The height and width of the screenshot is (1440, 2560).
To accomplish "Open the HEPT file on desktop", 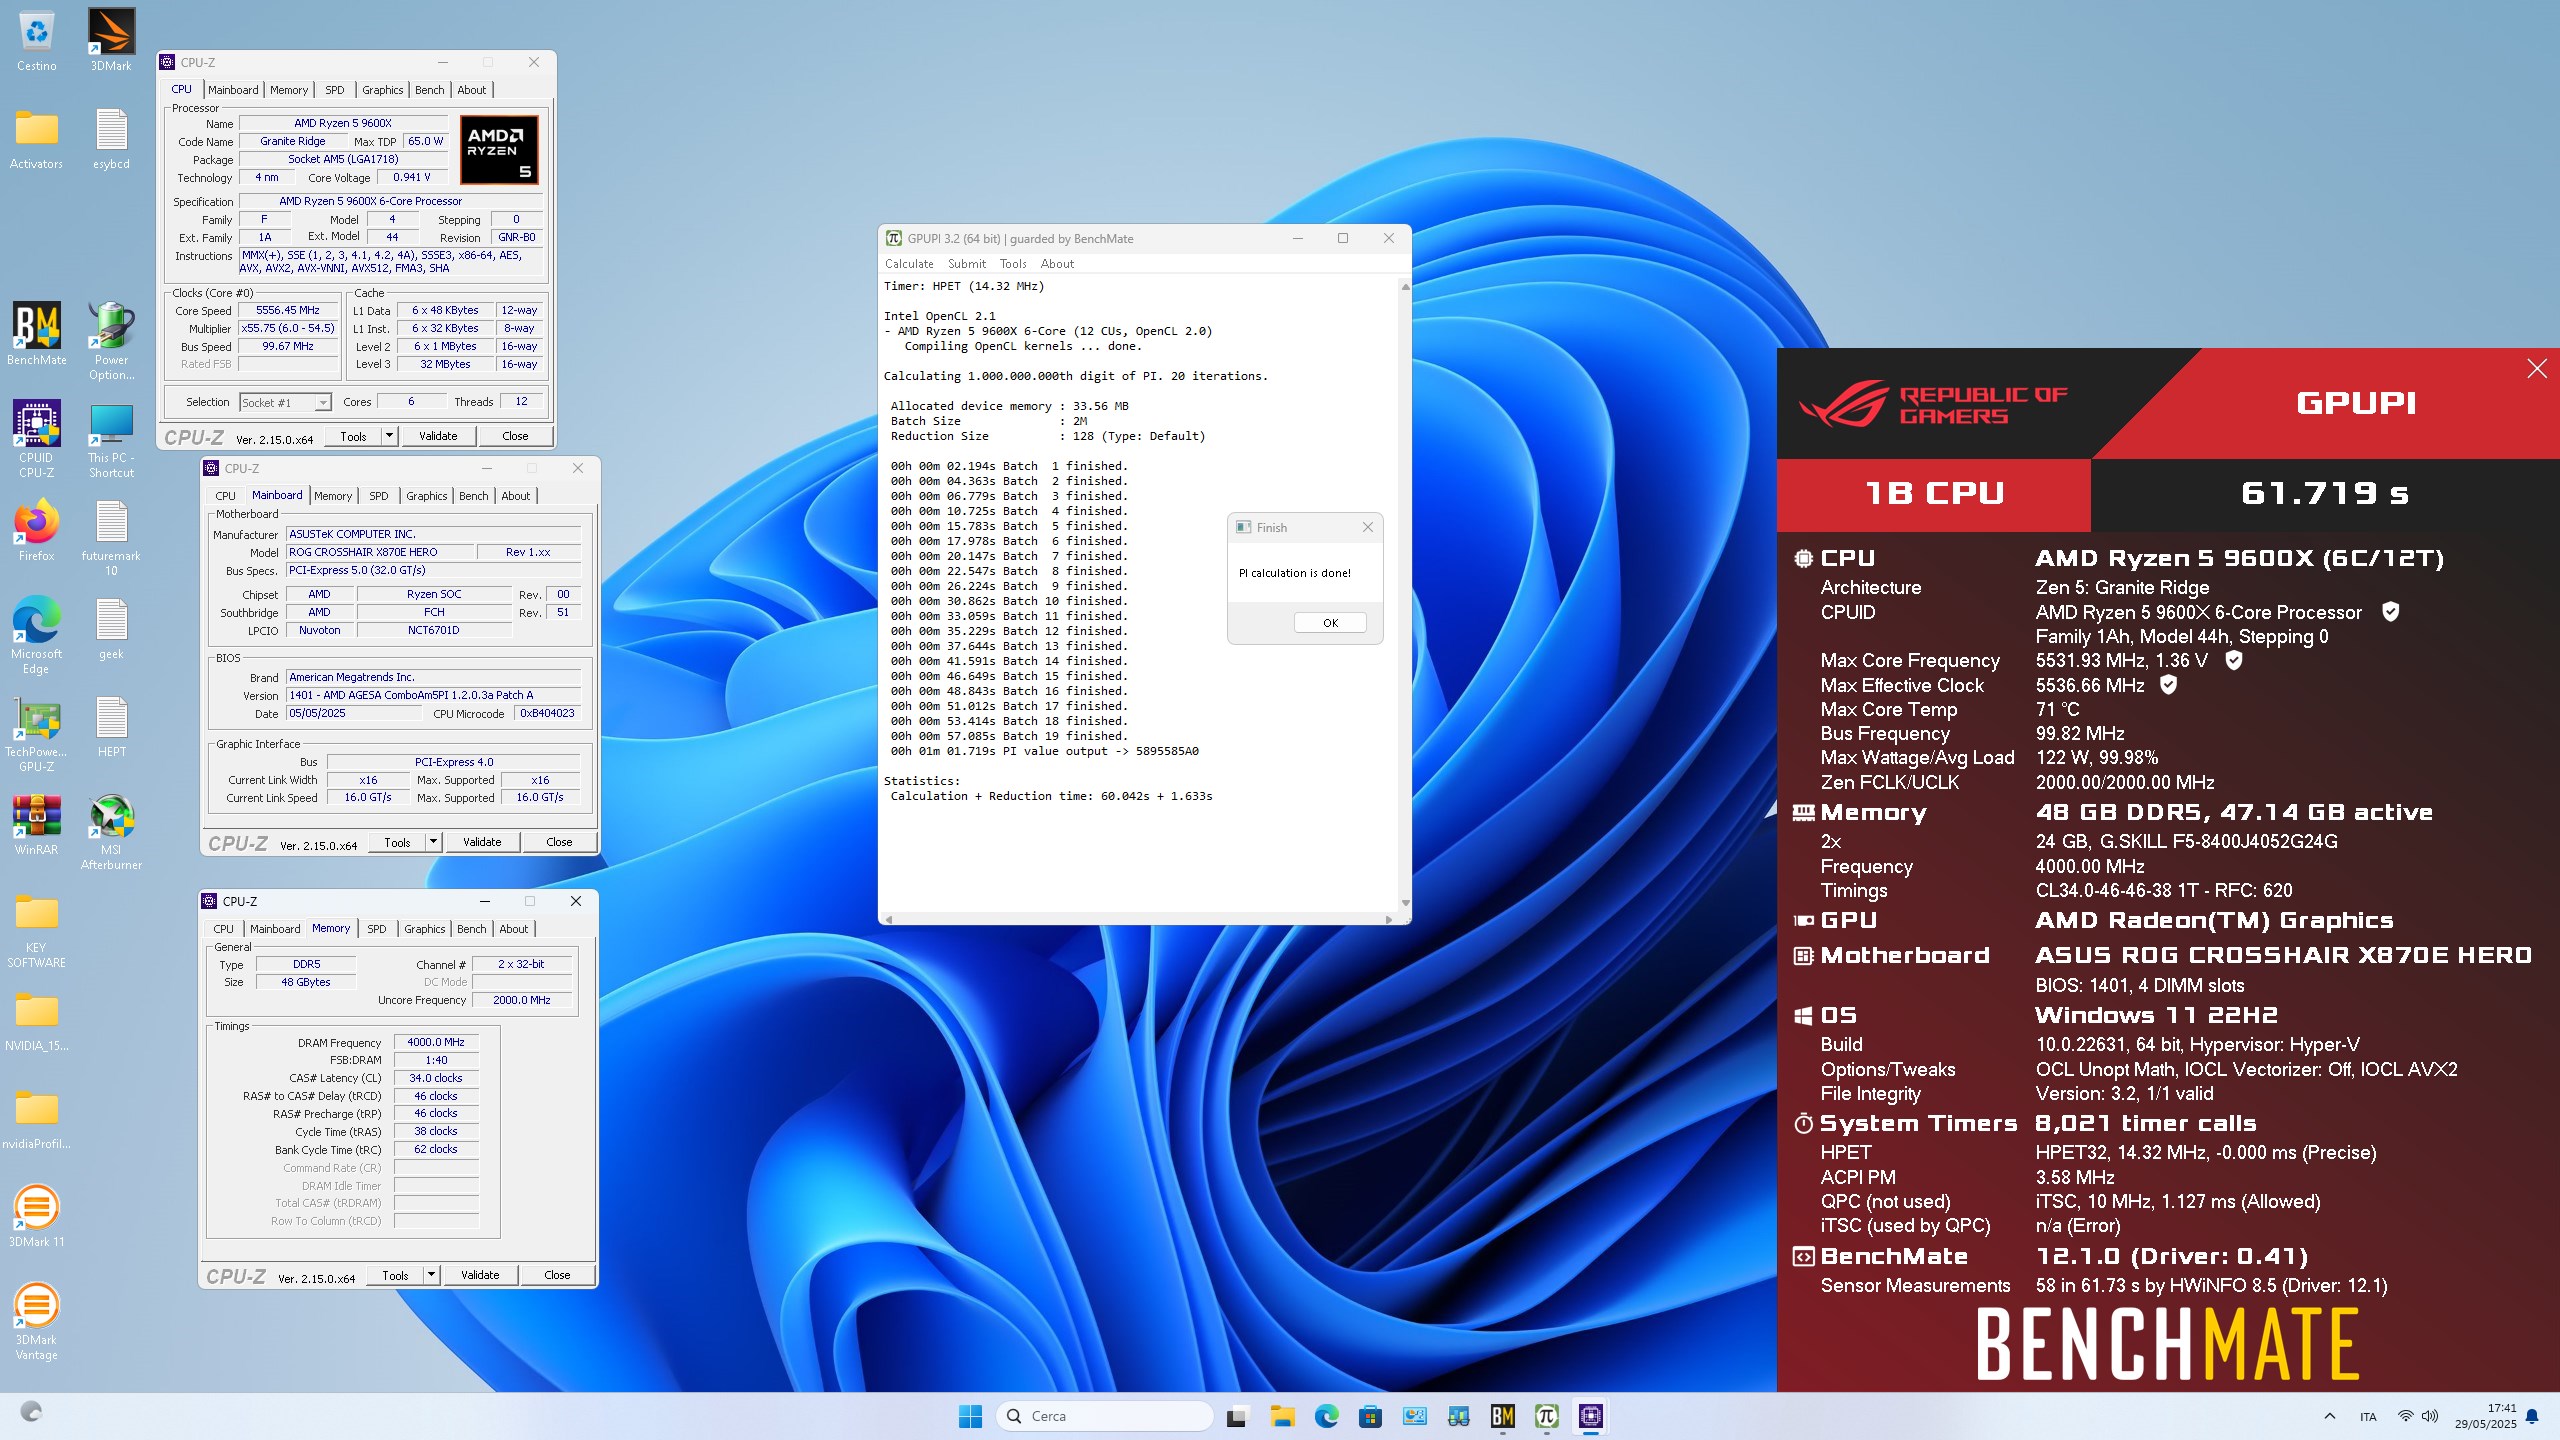I will [111, 726].
